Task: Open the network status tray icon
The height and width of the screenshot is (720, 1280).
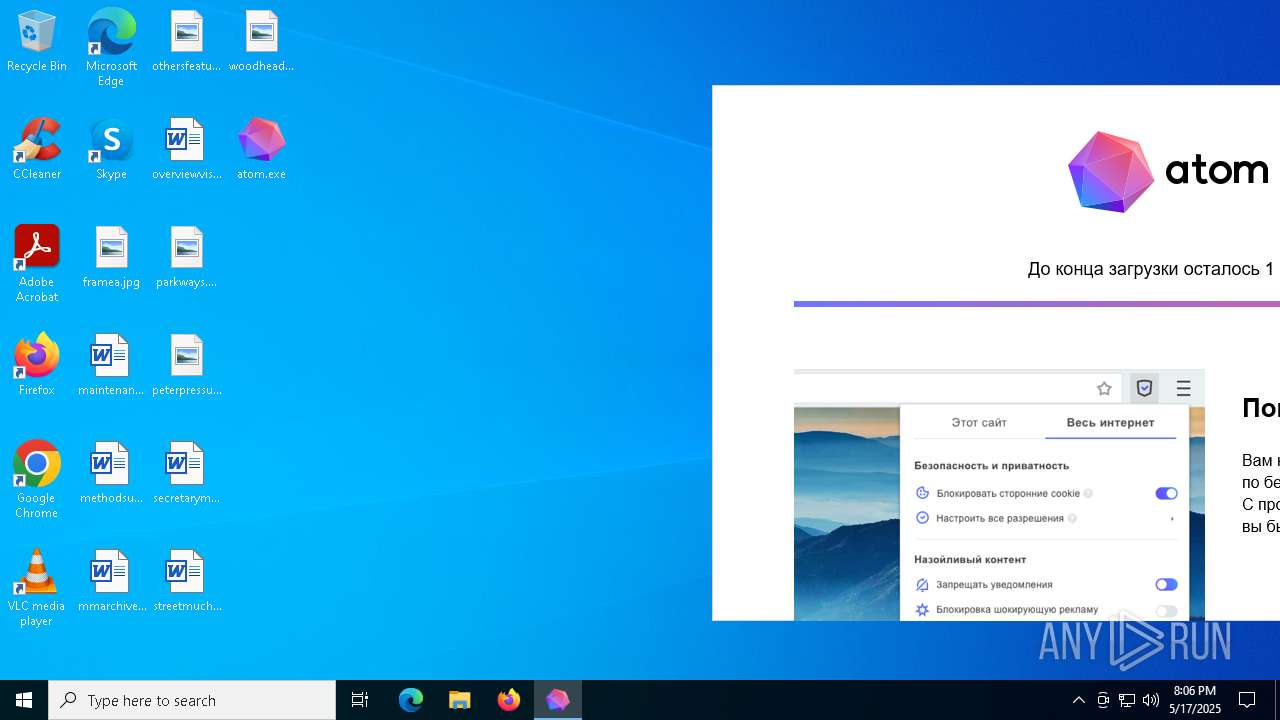Action: [x=1127, y=700]
